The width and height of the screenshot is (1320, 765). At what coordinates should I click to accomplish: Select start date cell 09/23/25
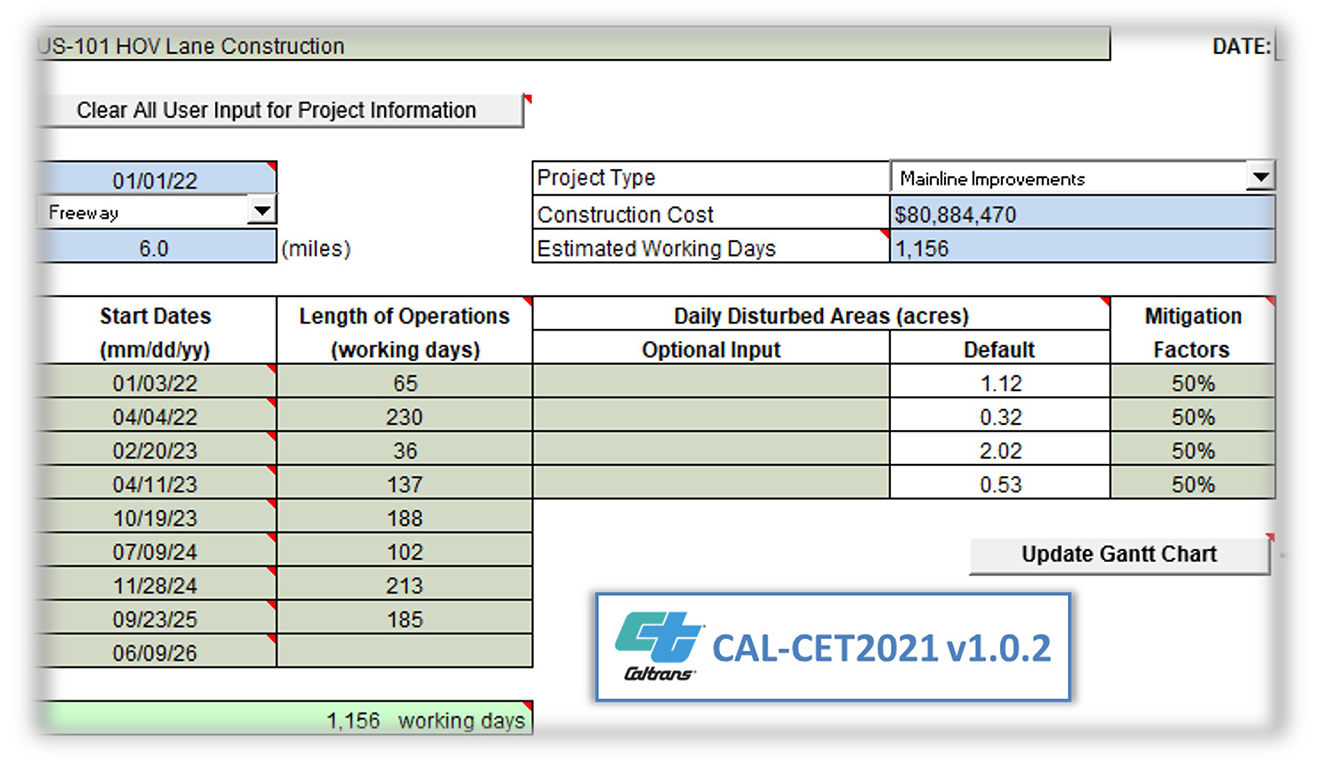155,620
